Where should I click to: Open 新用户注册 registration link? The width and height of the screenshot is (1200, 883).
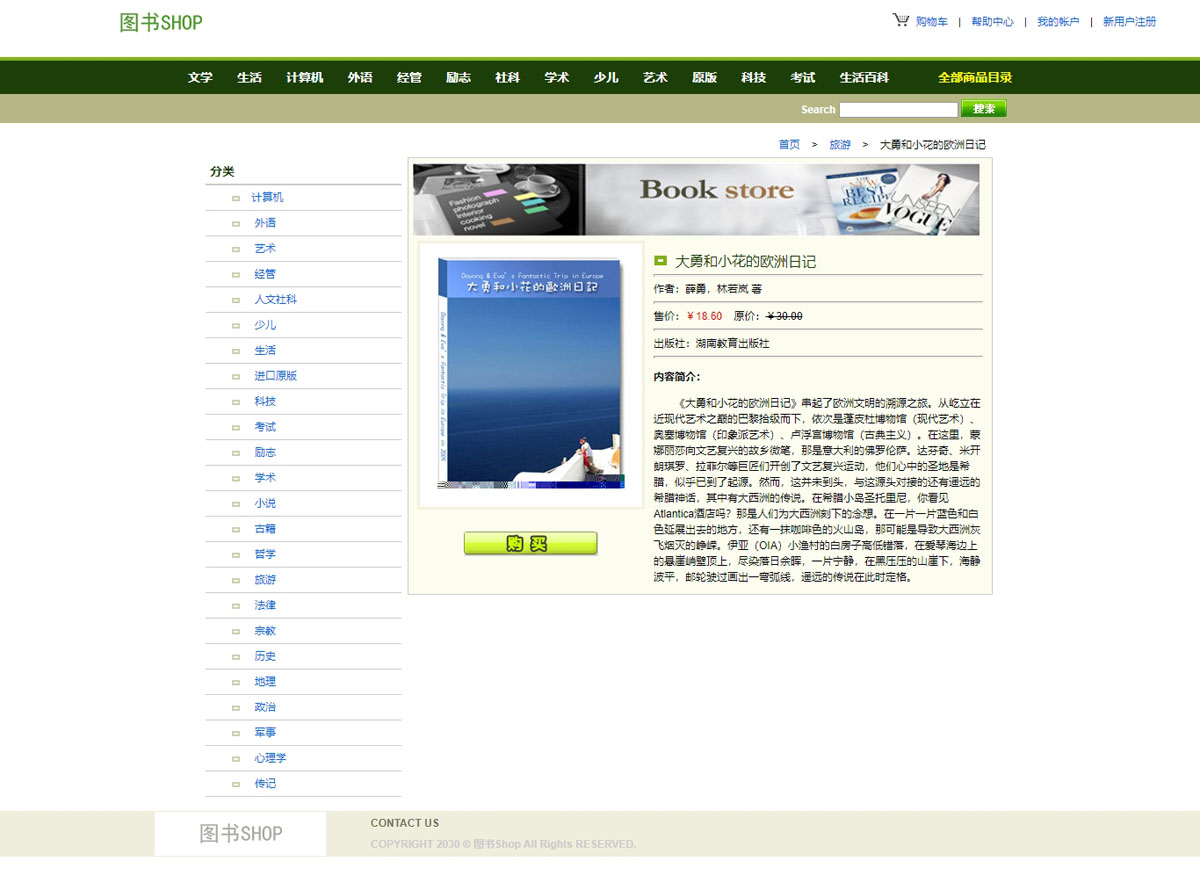(x=1129, y=22)
